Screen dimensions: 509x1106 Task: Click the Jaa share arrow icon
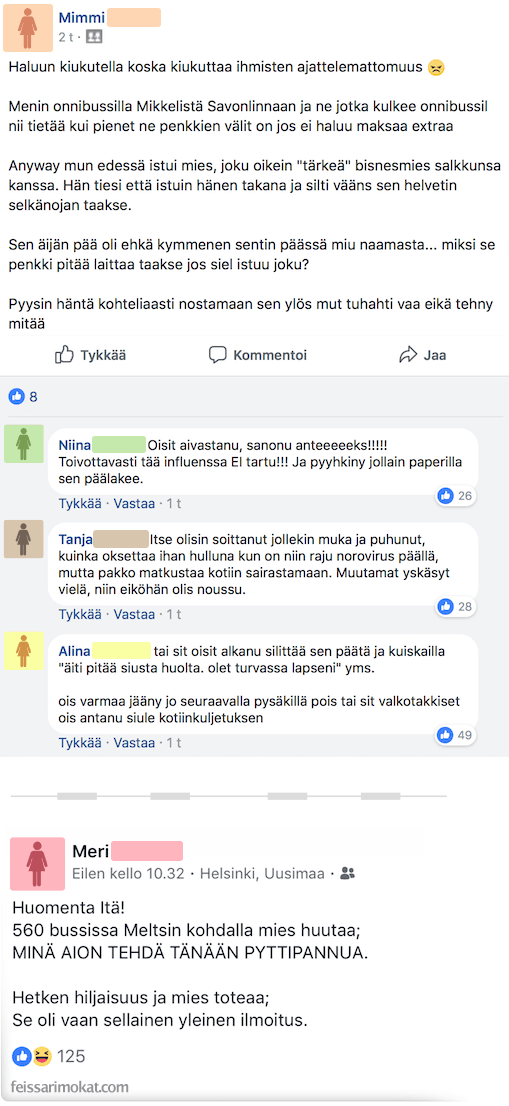click(408, 355)
